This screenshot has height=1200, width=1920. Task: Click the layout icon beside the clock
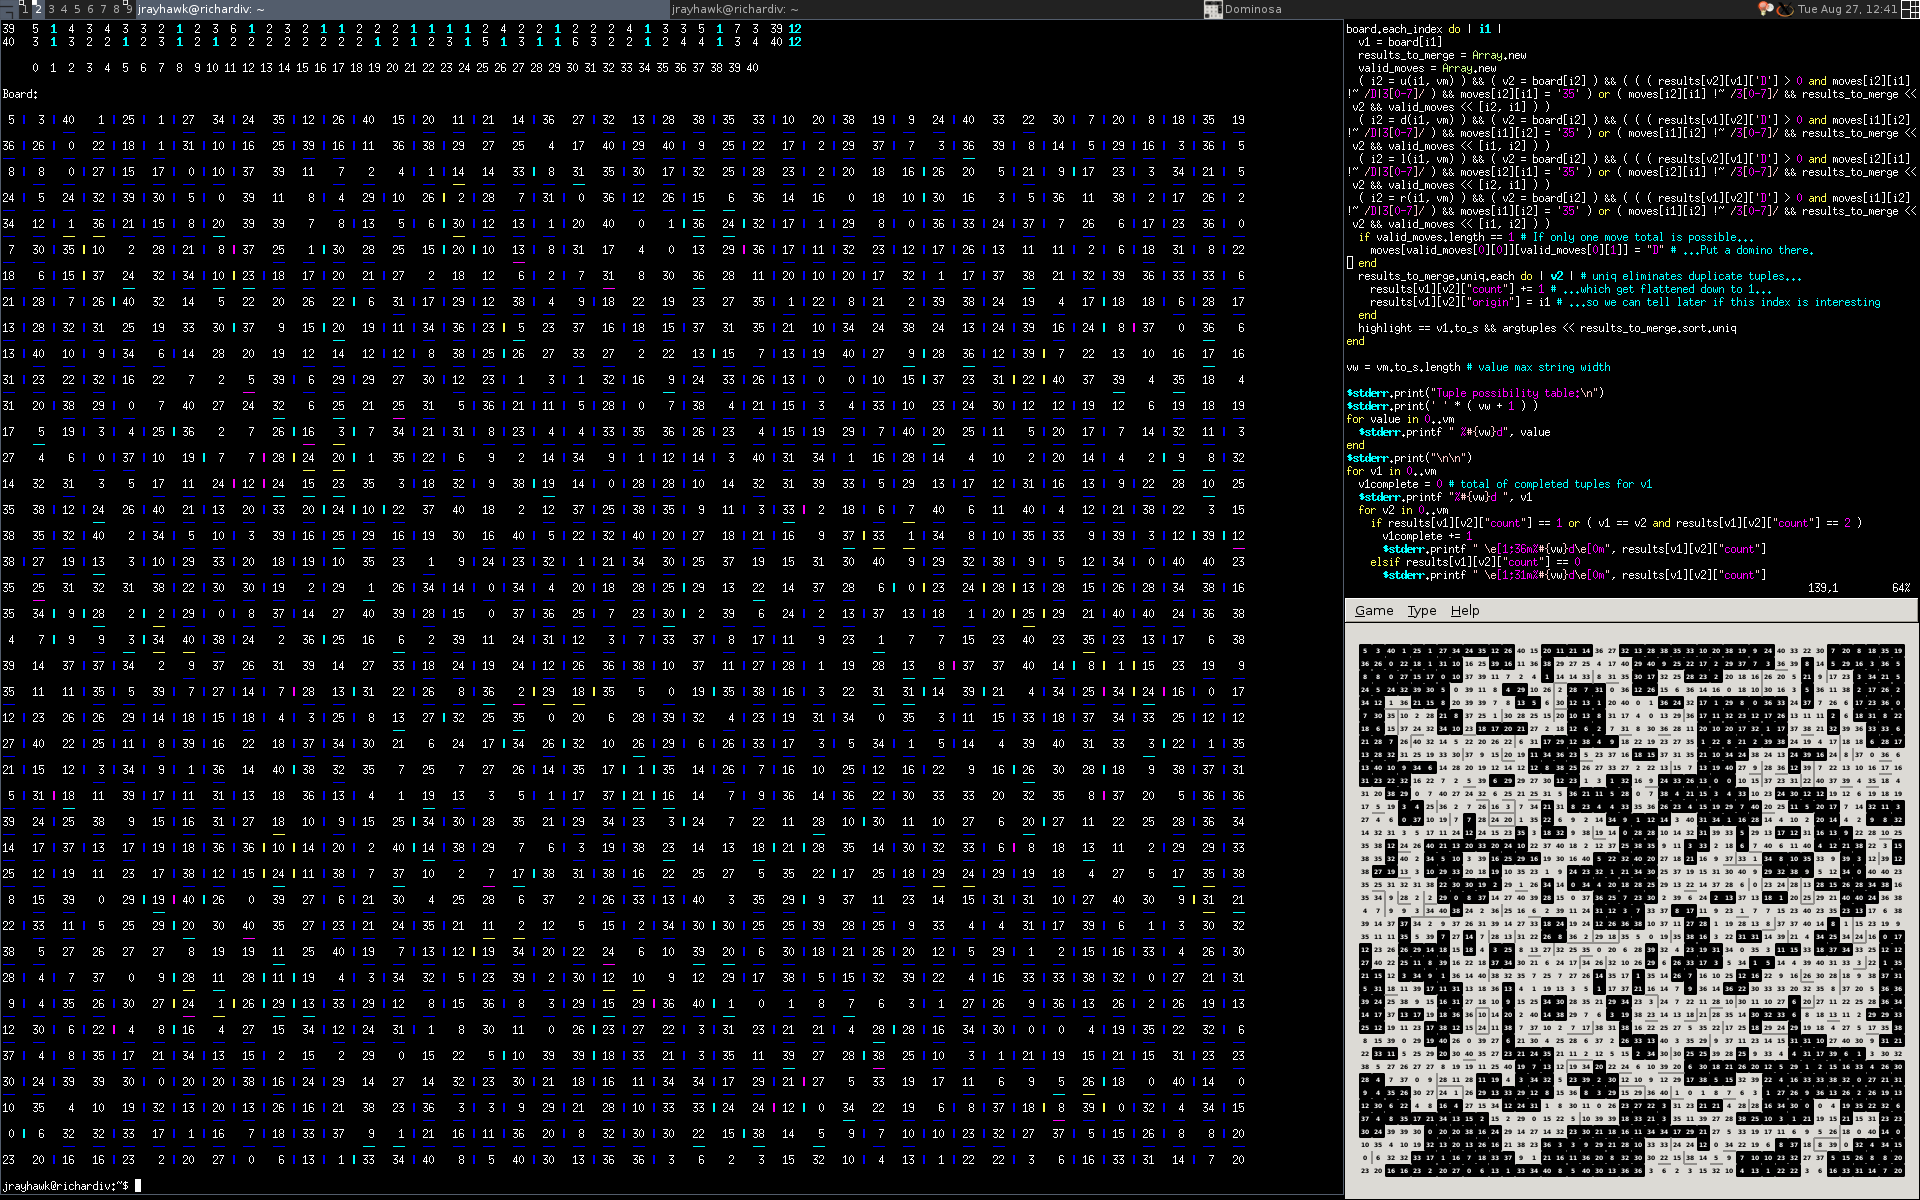1910,9
